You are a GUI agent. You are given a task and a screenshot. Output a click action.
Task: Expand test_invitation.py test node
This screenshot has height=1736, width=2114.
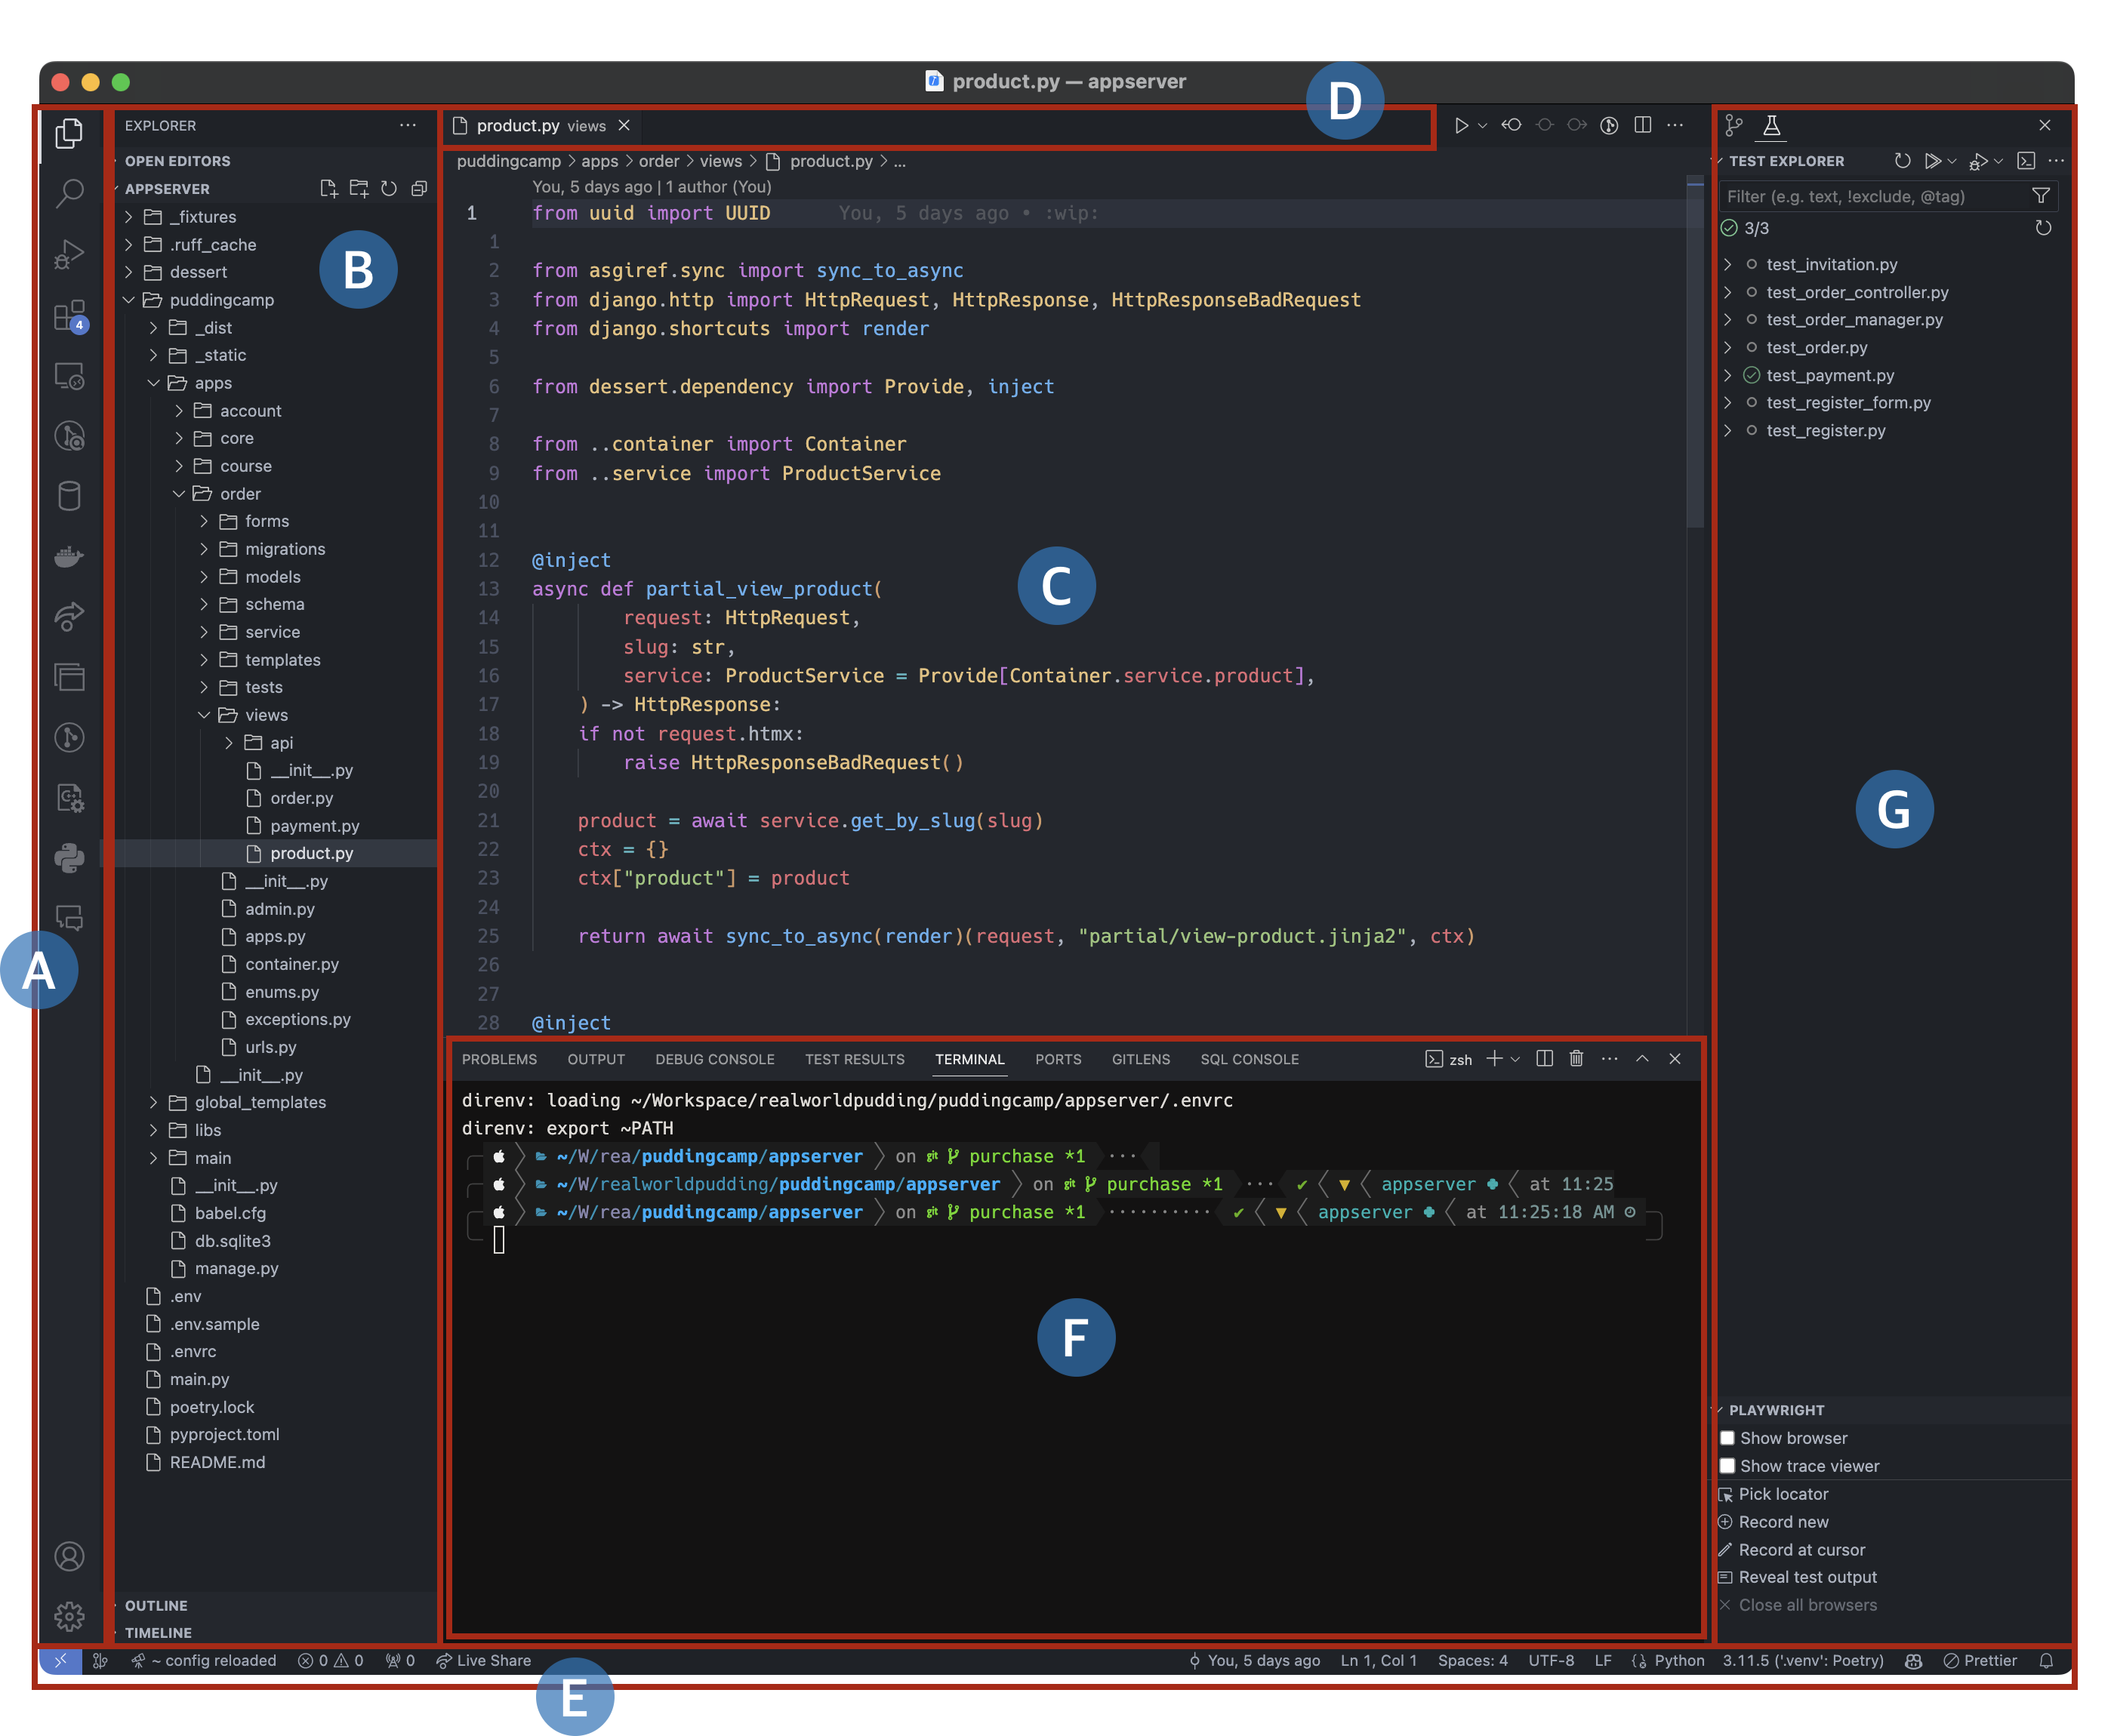click(1727, 264)
